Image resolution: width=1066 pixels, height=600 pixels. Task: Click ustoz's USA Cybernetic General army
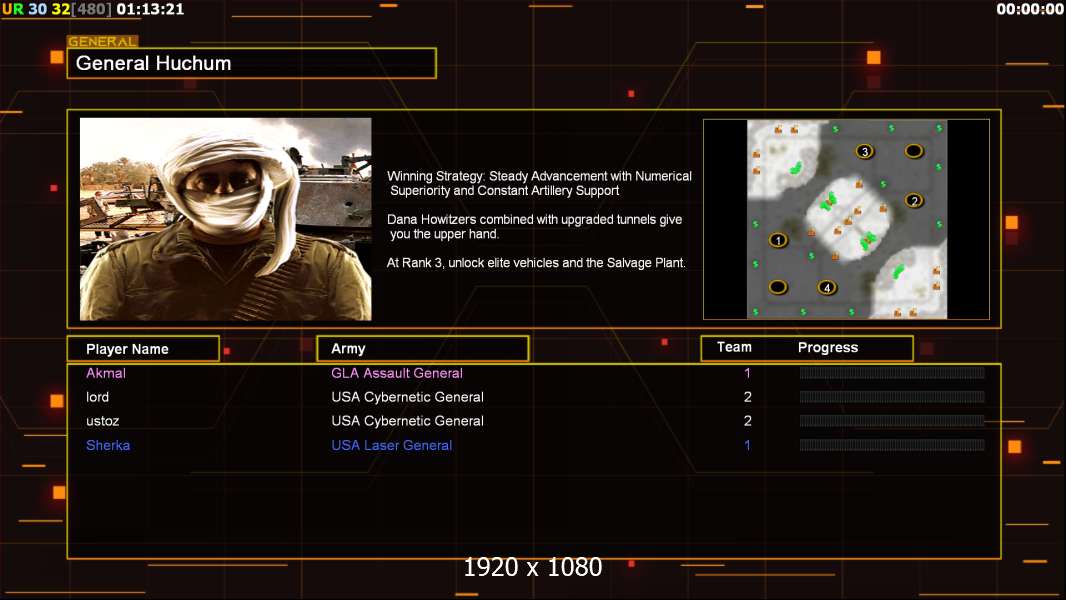click(x=407, y=421)
